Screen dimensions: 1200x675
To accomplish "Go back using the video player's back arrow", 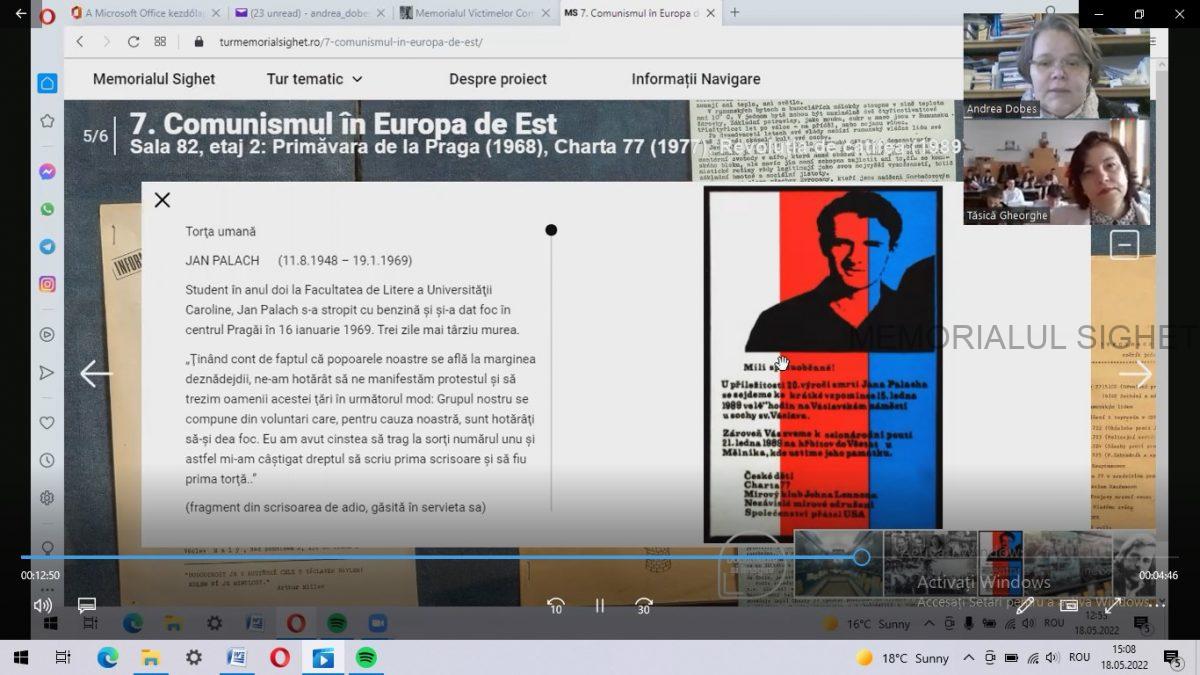I will (21, 14).
